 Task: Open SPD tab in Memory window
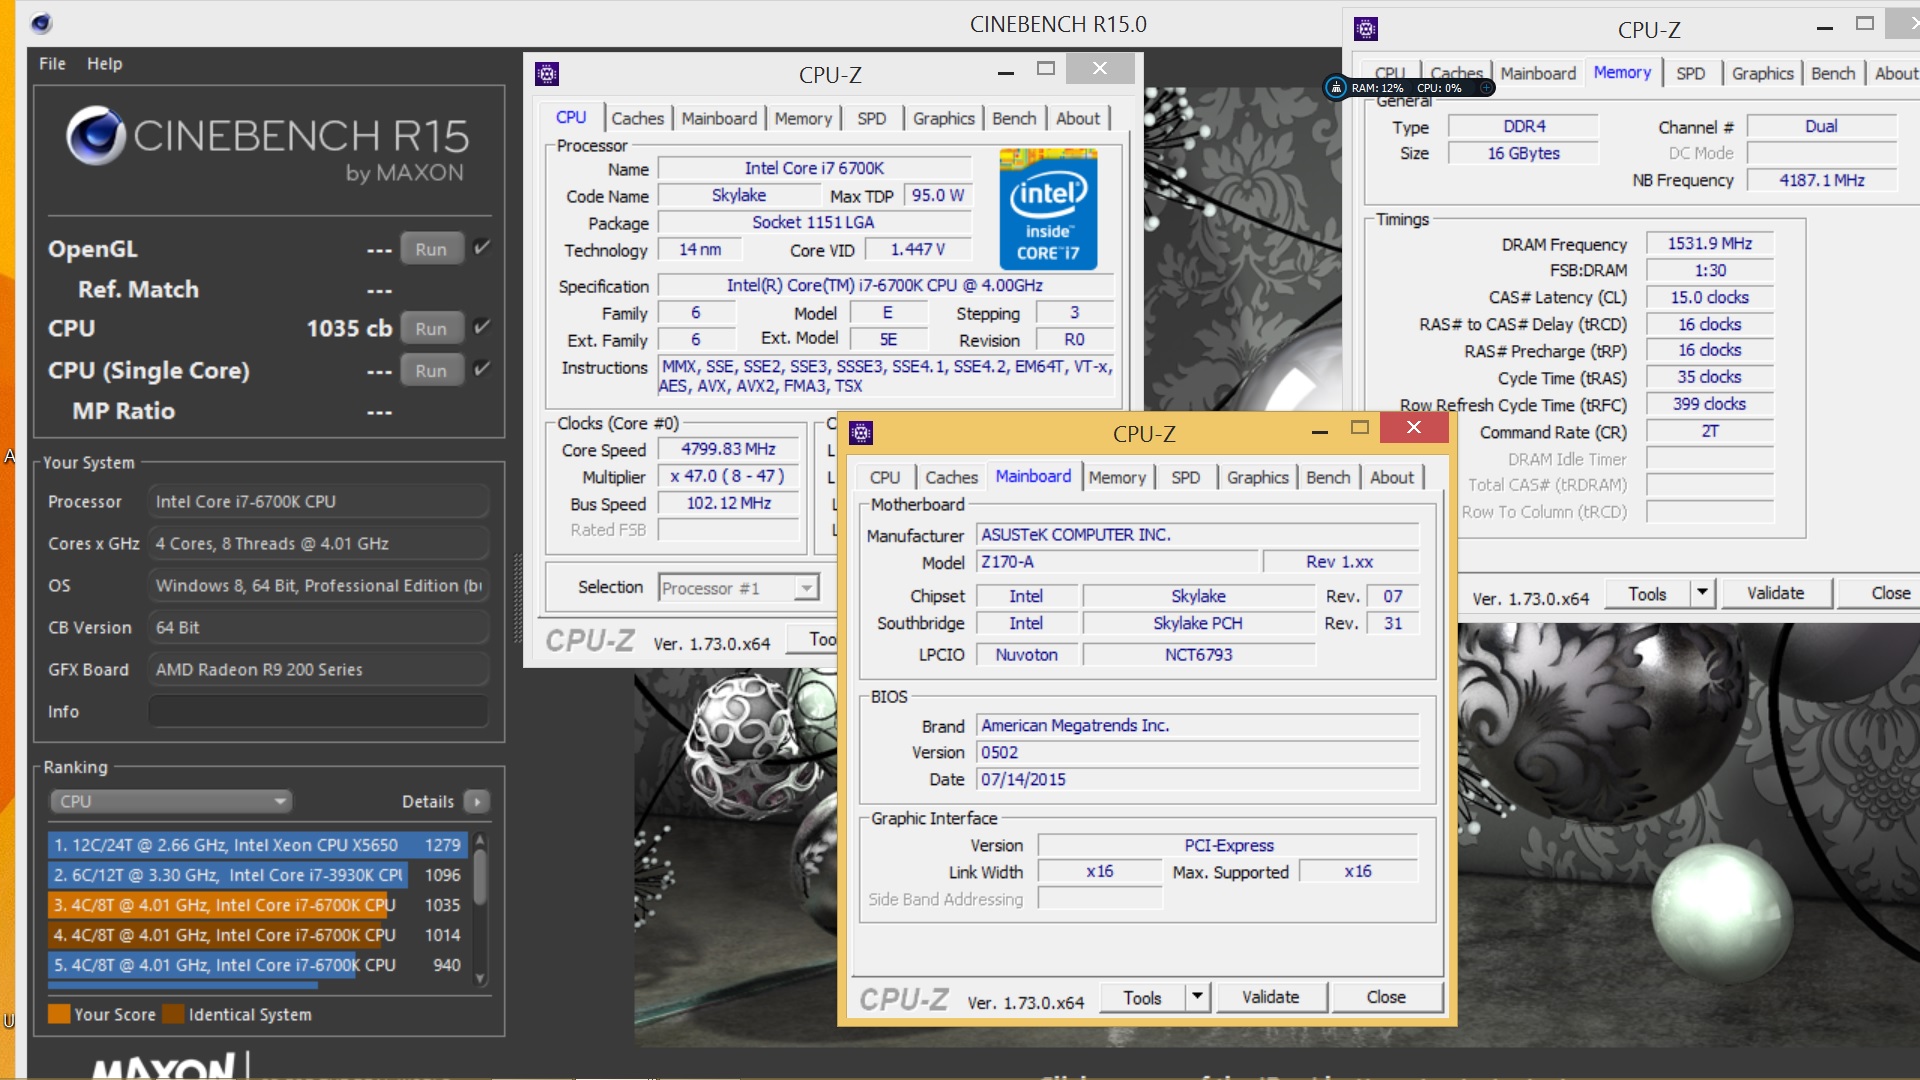1691,74
